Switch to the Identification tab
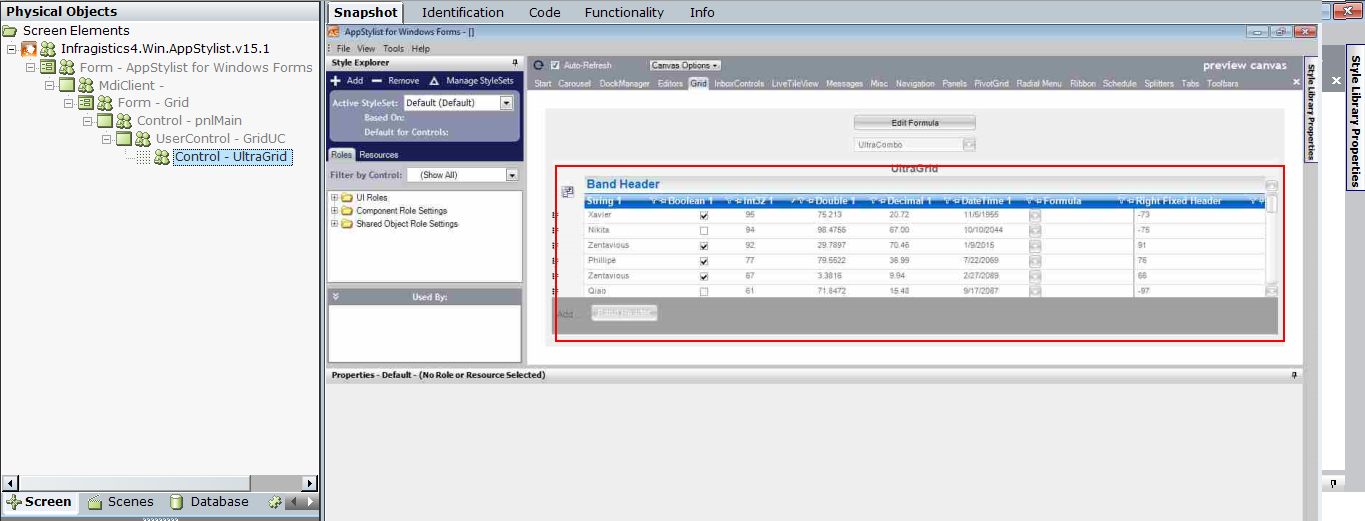This screenshot has height=521, width=1365. pyautogui.click(x=462, y=13)
